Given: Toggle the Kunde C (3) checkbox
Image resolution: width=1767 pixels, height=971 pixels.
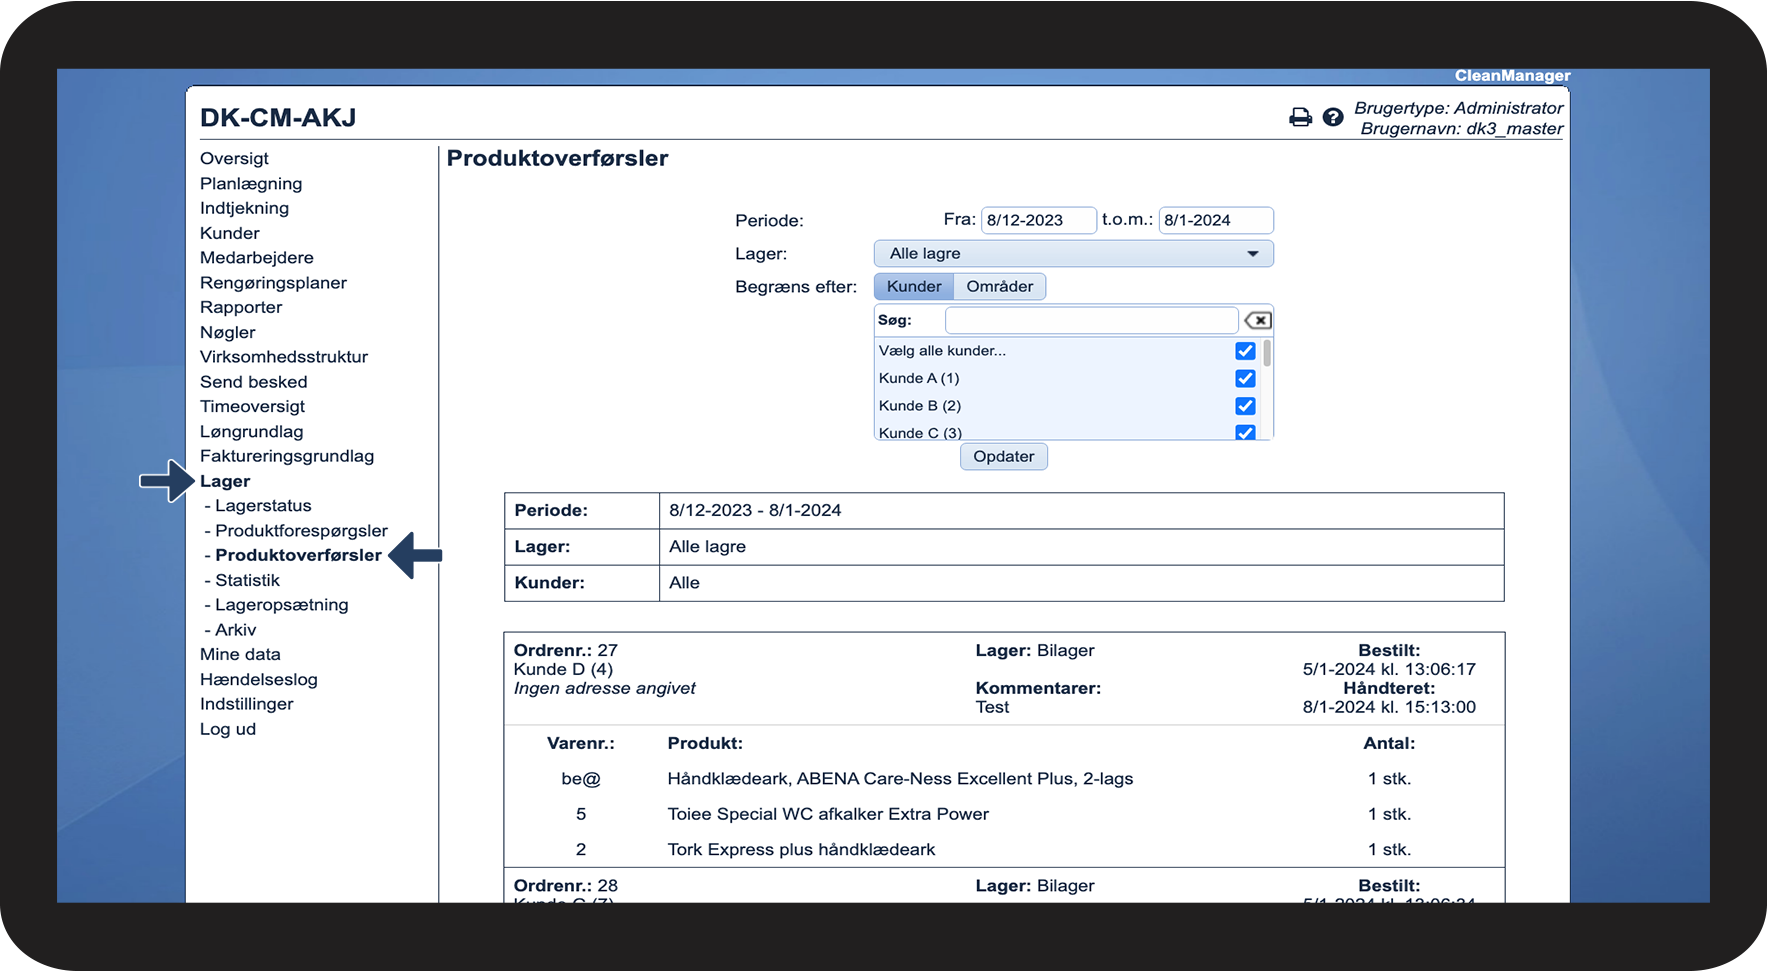Looking at the screenshot, I should pos(1245,432).
